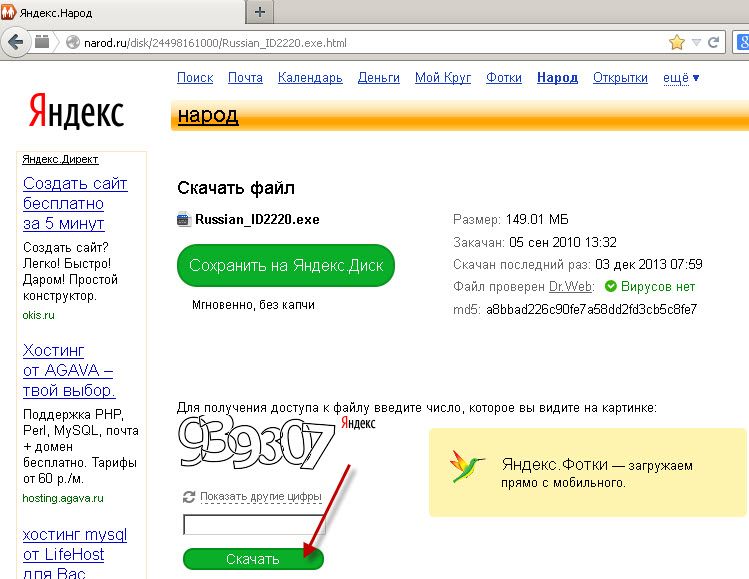
Task: Click the refresh captcha digits icon
Action: (188, 497)
